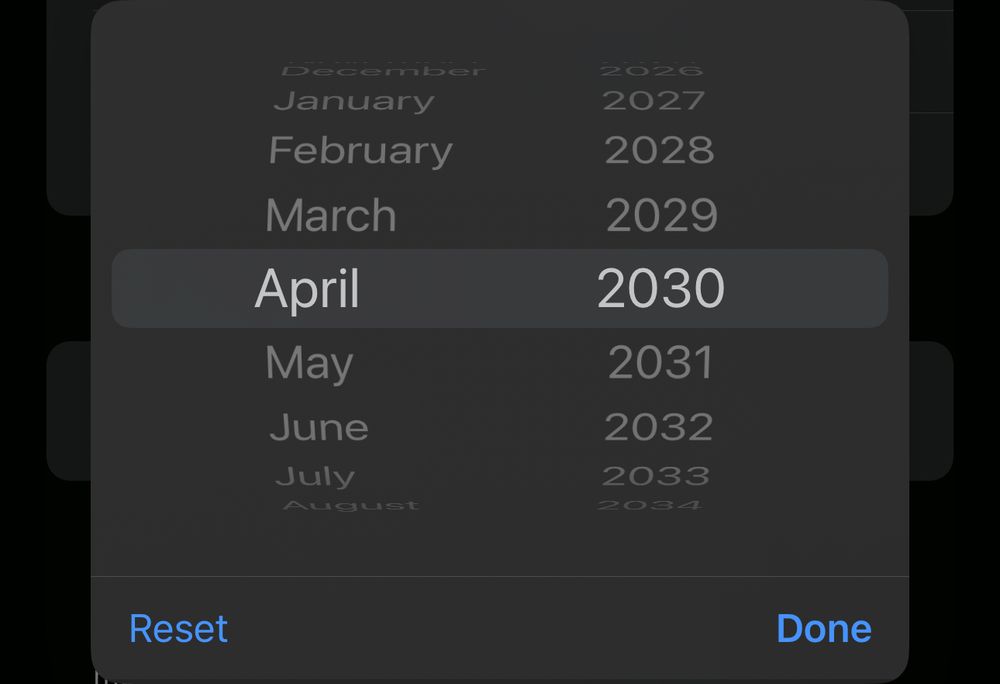1000x684 pixels.
Task: Select February in the month wheel
Action: (x=359, y=150)
